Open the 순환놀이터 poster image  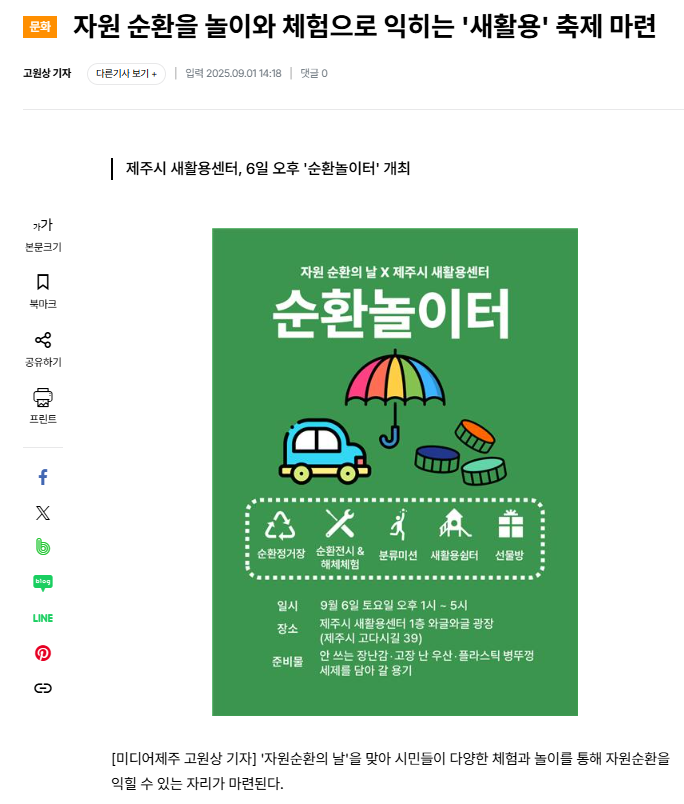pos(395,472)
